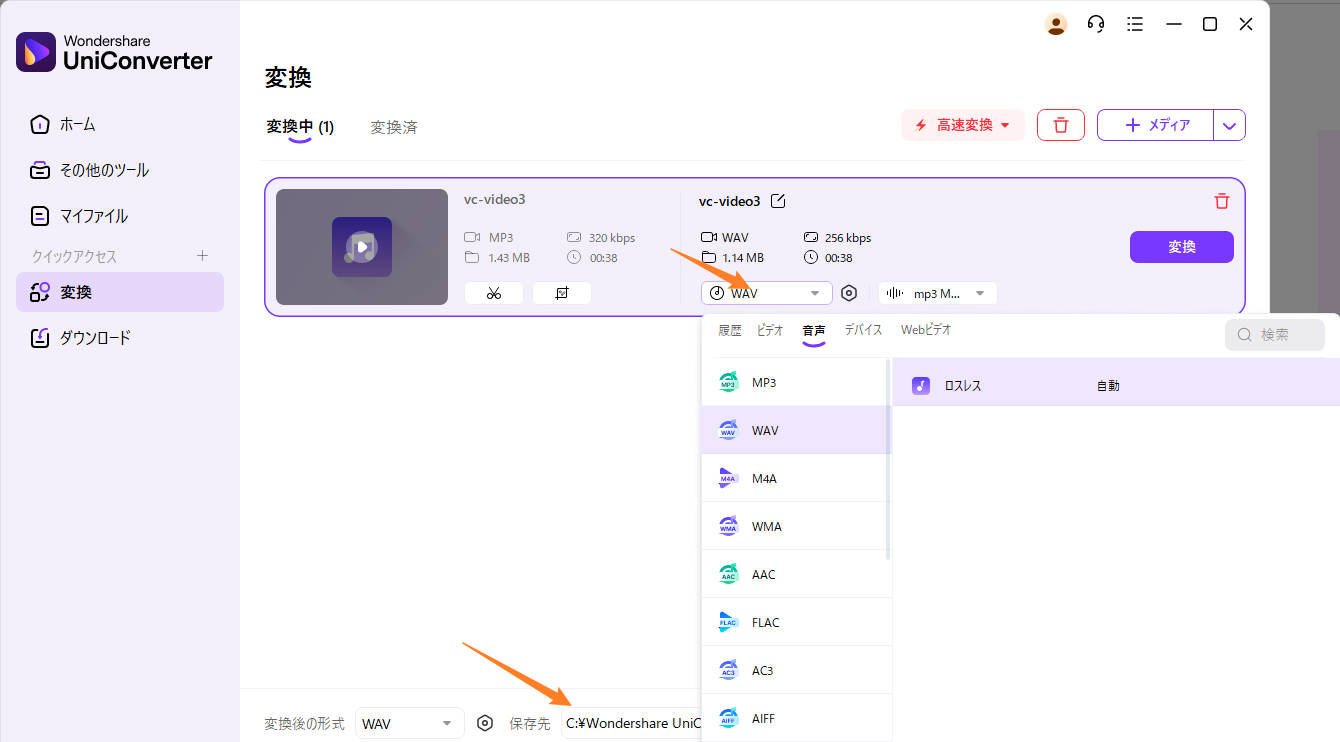Open the arrow next to メディア button
The width and height of the screenshot is (1340, 742).
(1230, 125)
